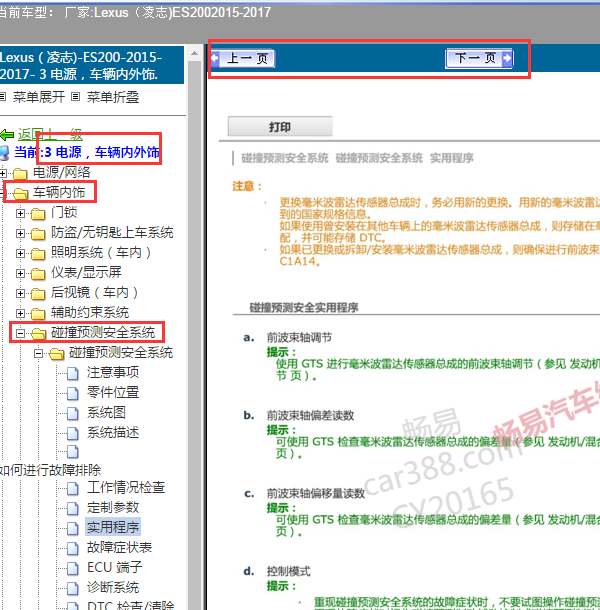Image resolution: width=600 pixels, height=610 pixels.
Task: Click the icon beside 菜单折叠
Action: coord(75,96)
